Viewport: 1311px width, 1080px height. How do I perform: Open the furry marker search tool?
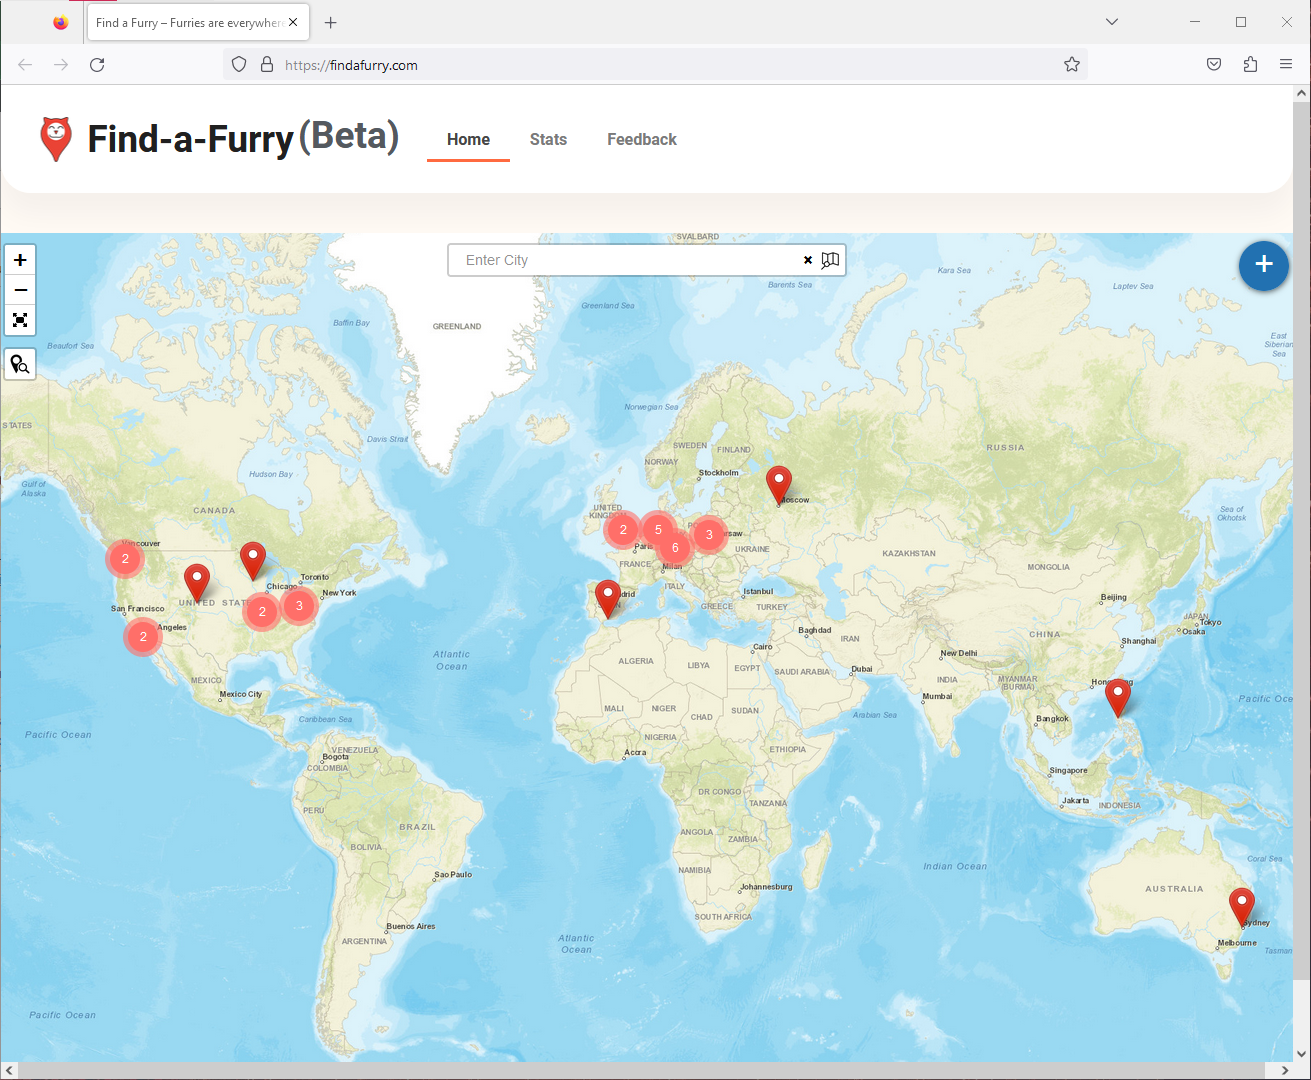click(x=20, y=364)
